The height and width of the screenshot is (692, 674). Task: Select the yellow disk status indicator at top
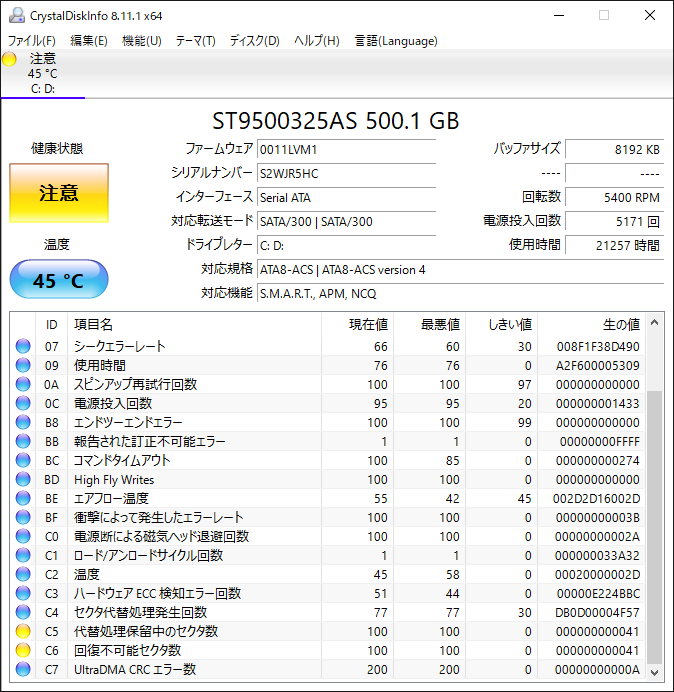tap(9, 59)
